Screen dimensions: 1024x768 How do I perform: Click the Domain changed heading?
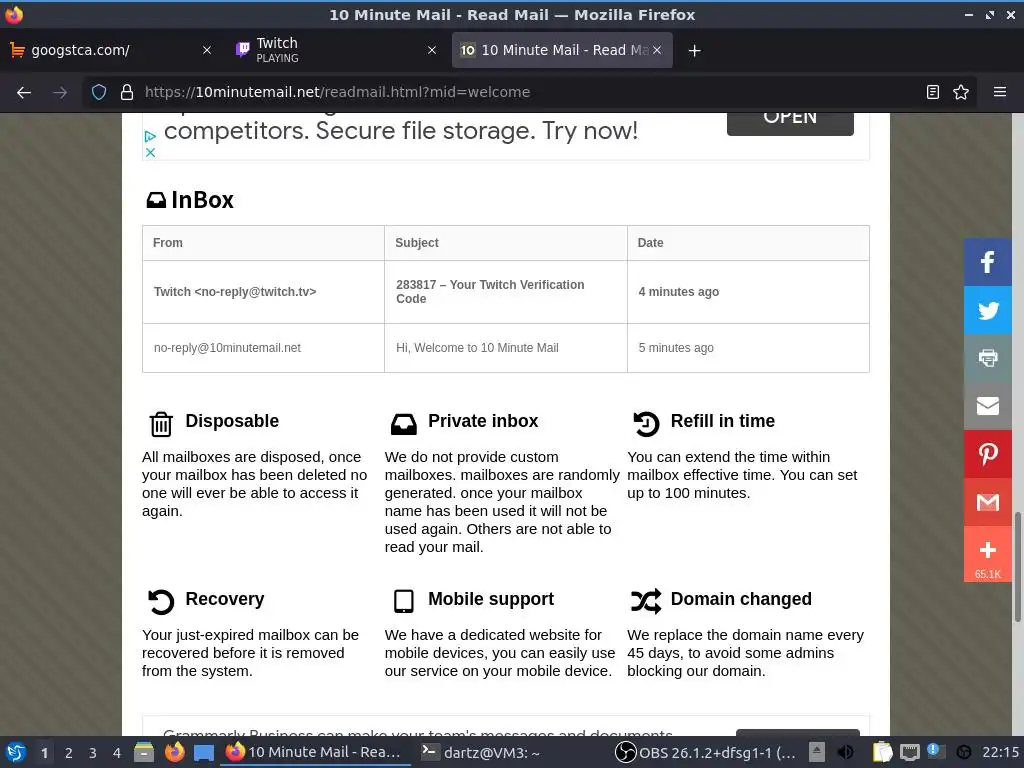click(741, 599)
